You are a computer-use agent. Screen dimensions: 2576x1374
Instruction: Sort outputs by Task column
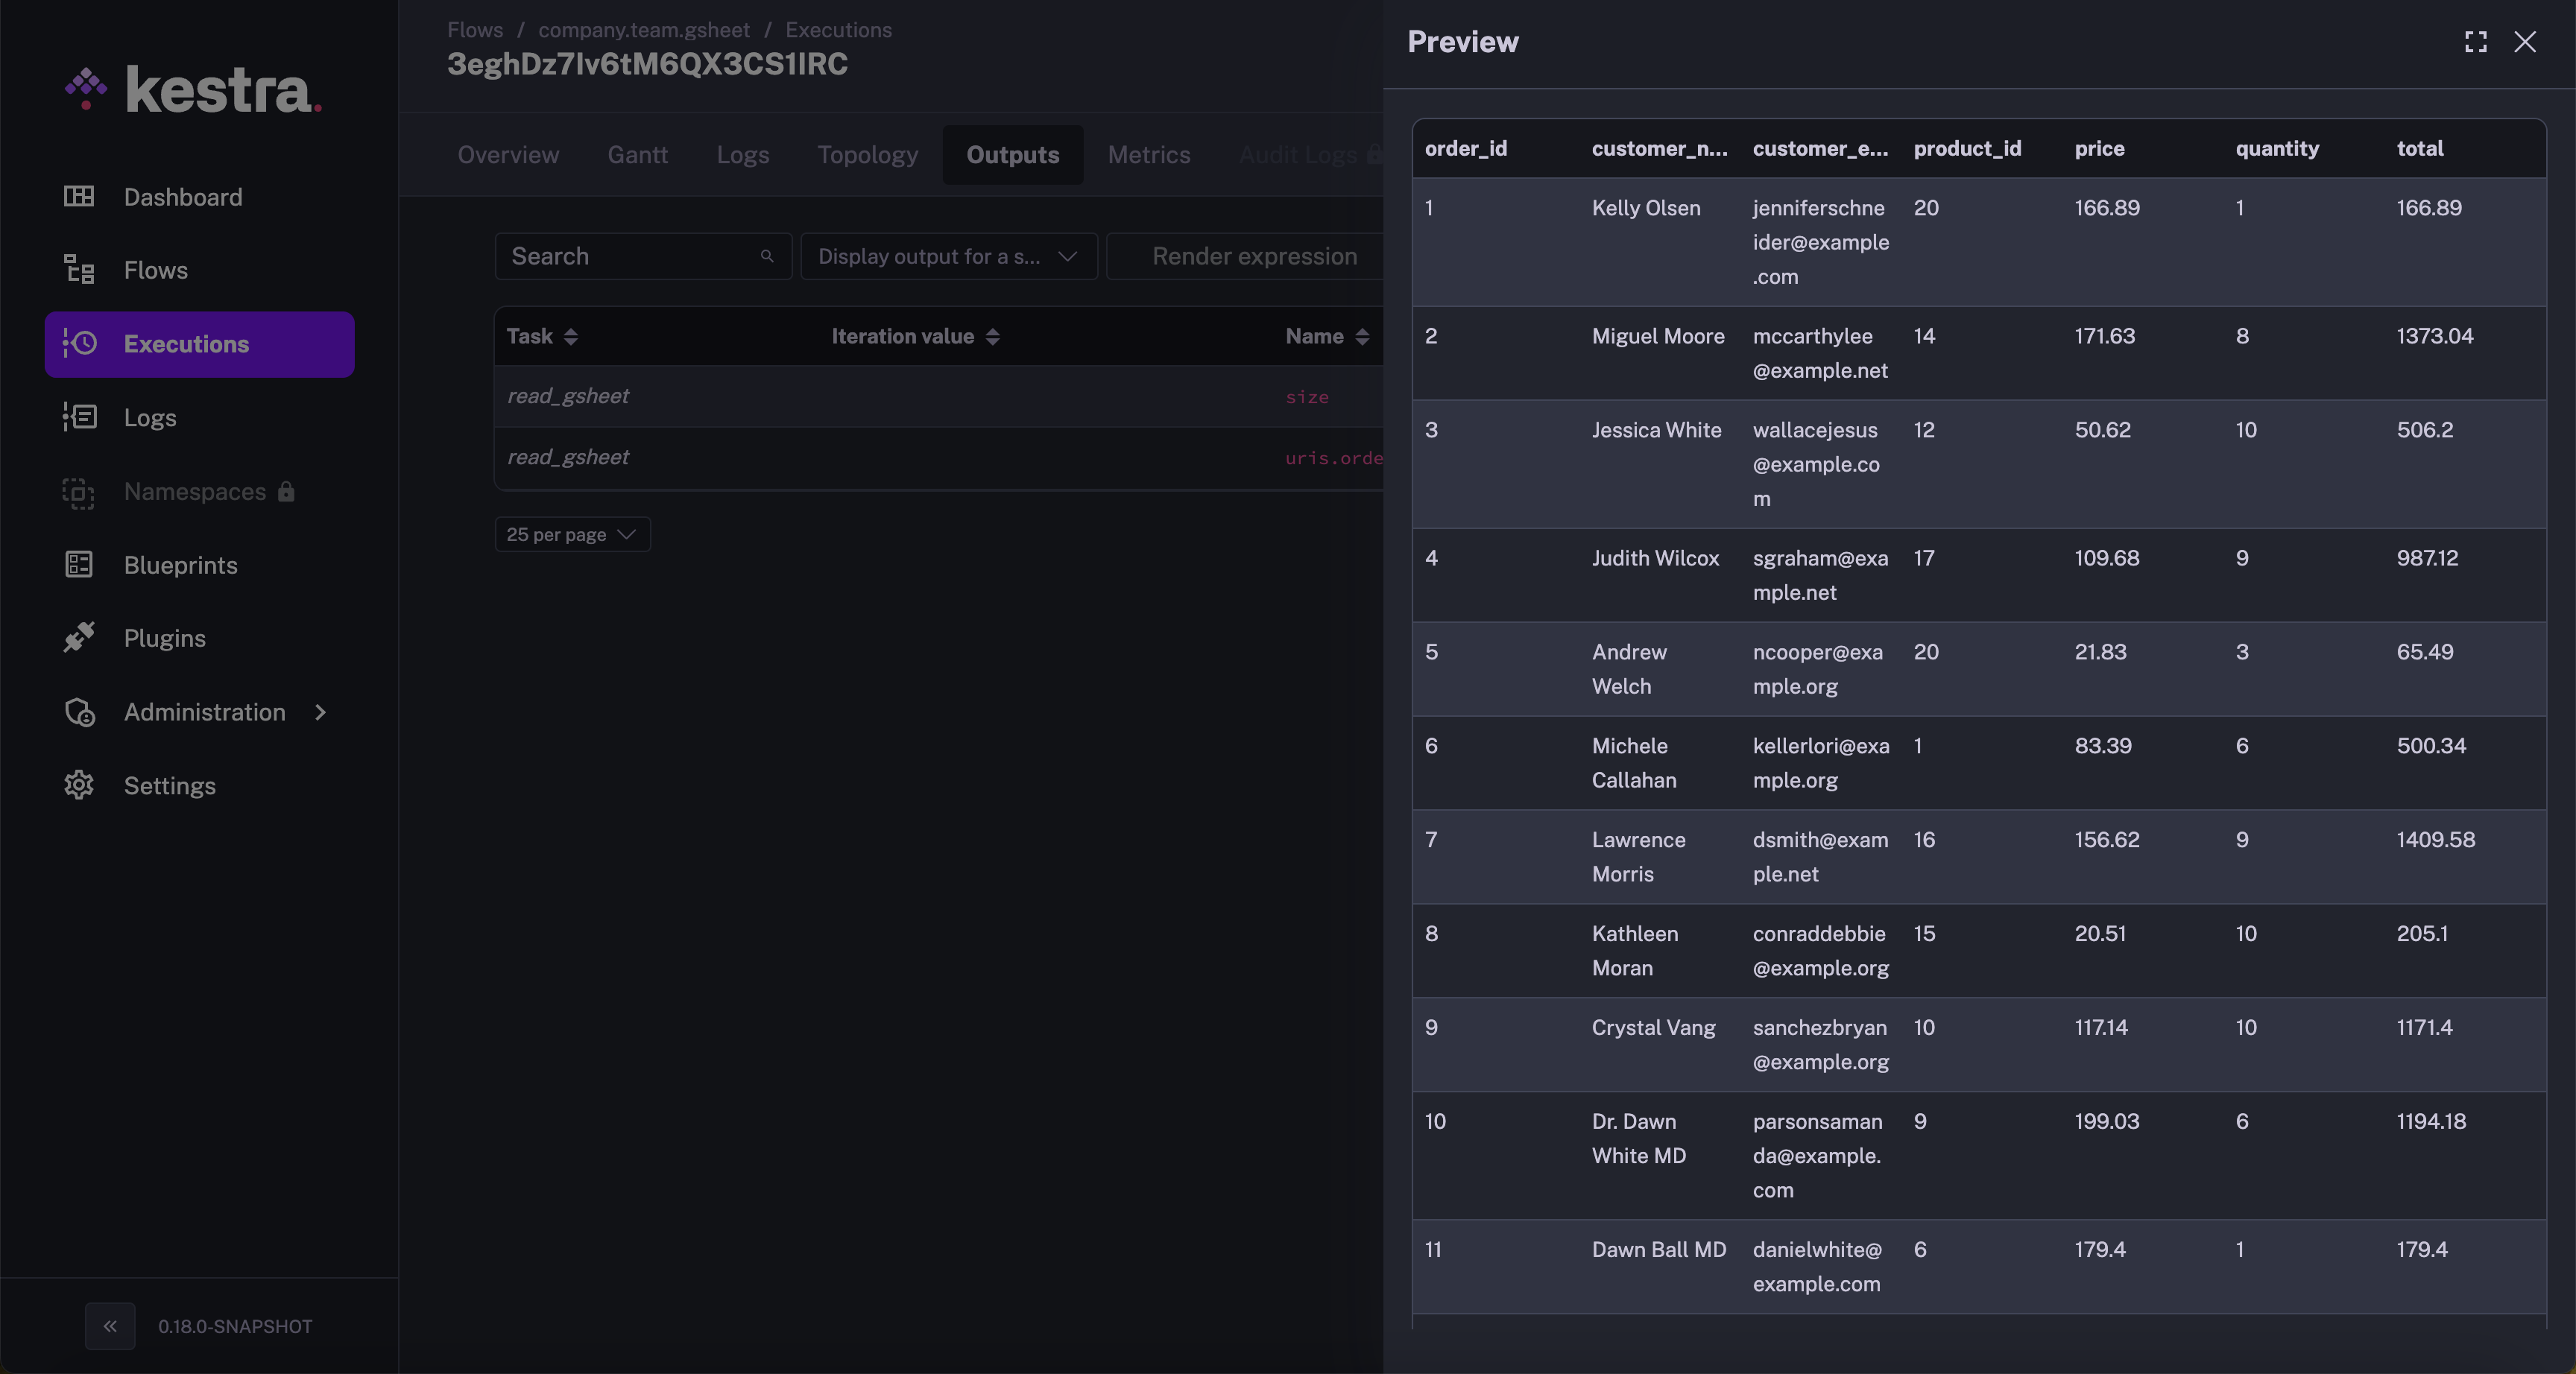[570, 337]
